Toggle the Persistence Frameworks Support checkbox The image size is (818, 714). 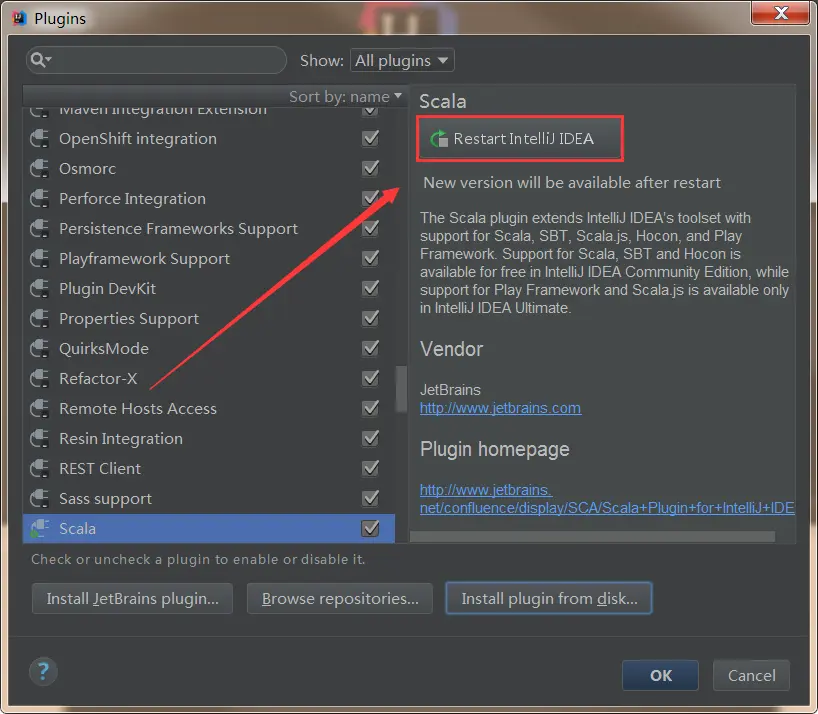(370, 228)
